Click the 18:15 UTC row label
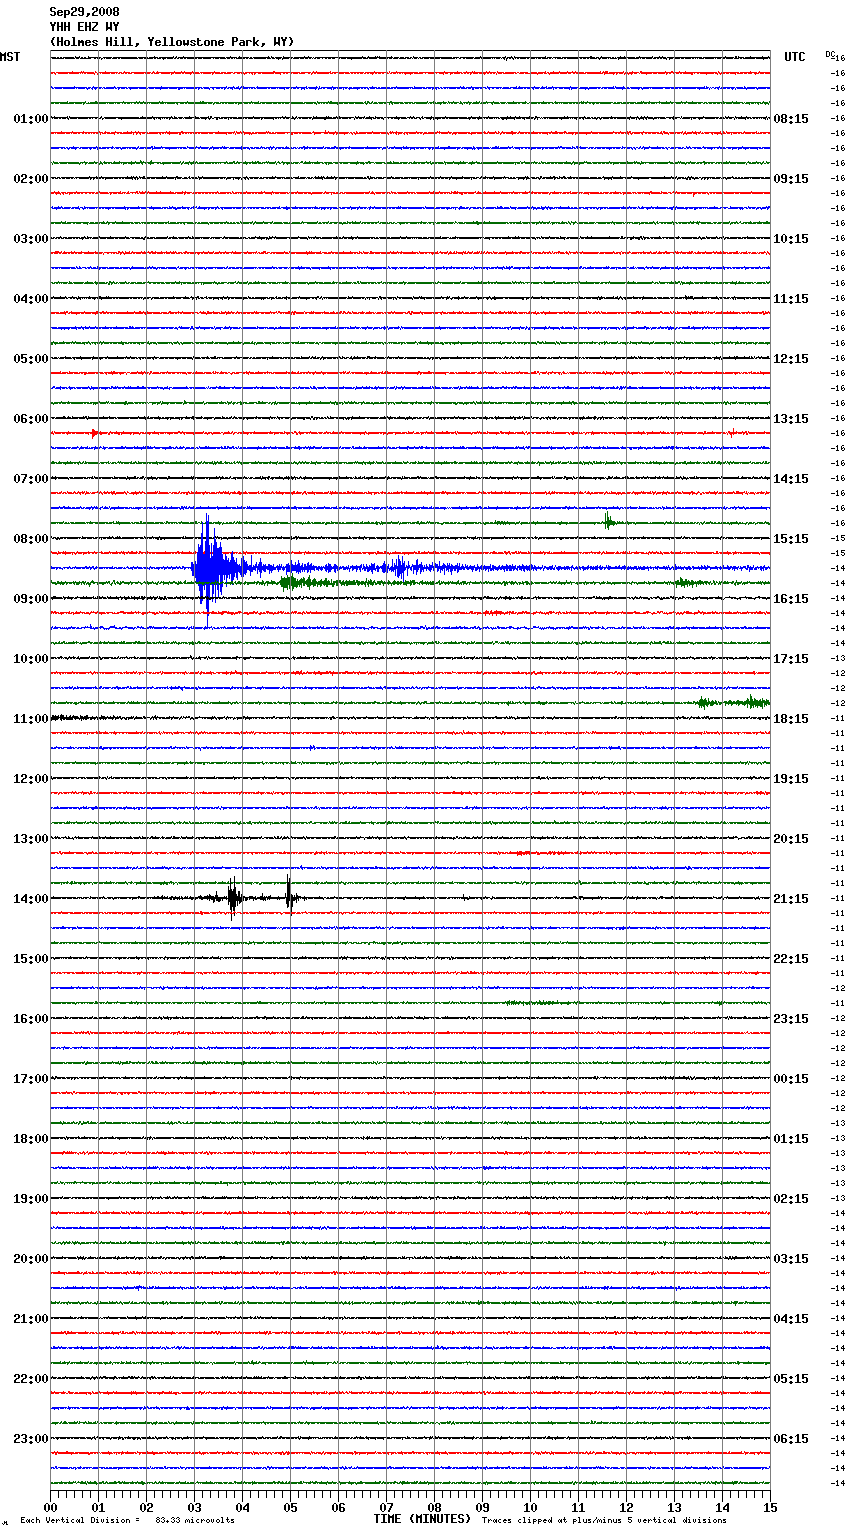 coord(791,719)
